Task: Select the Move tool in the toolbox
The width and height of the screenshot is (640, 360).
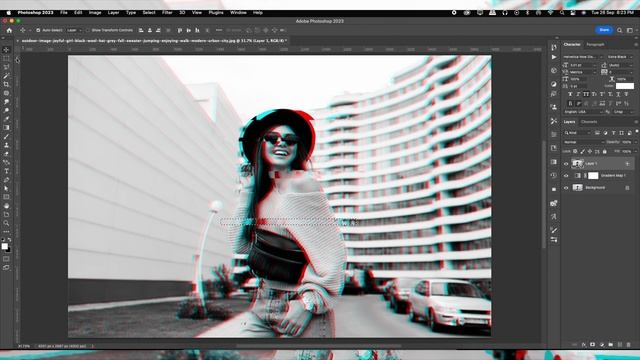Action: click(6, 50)
